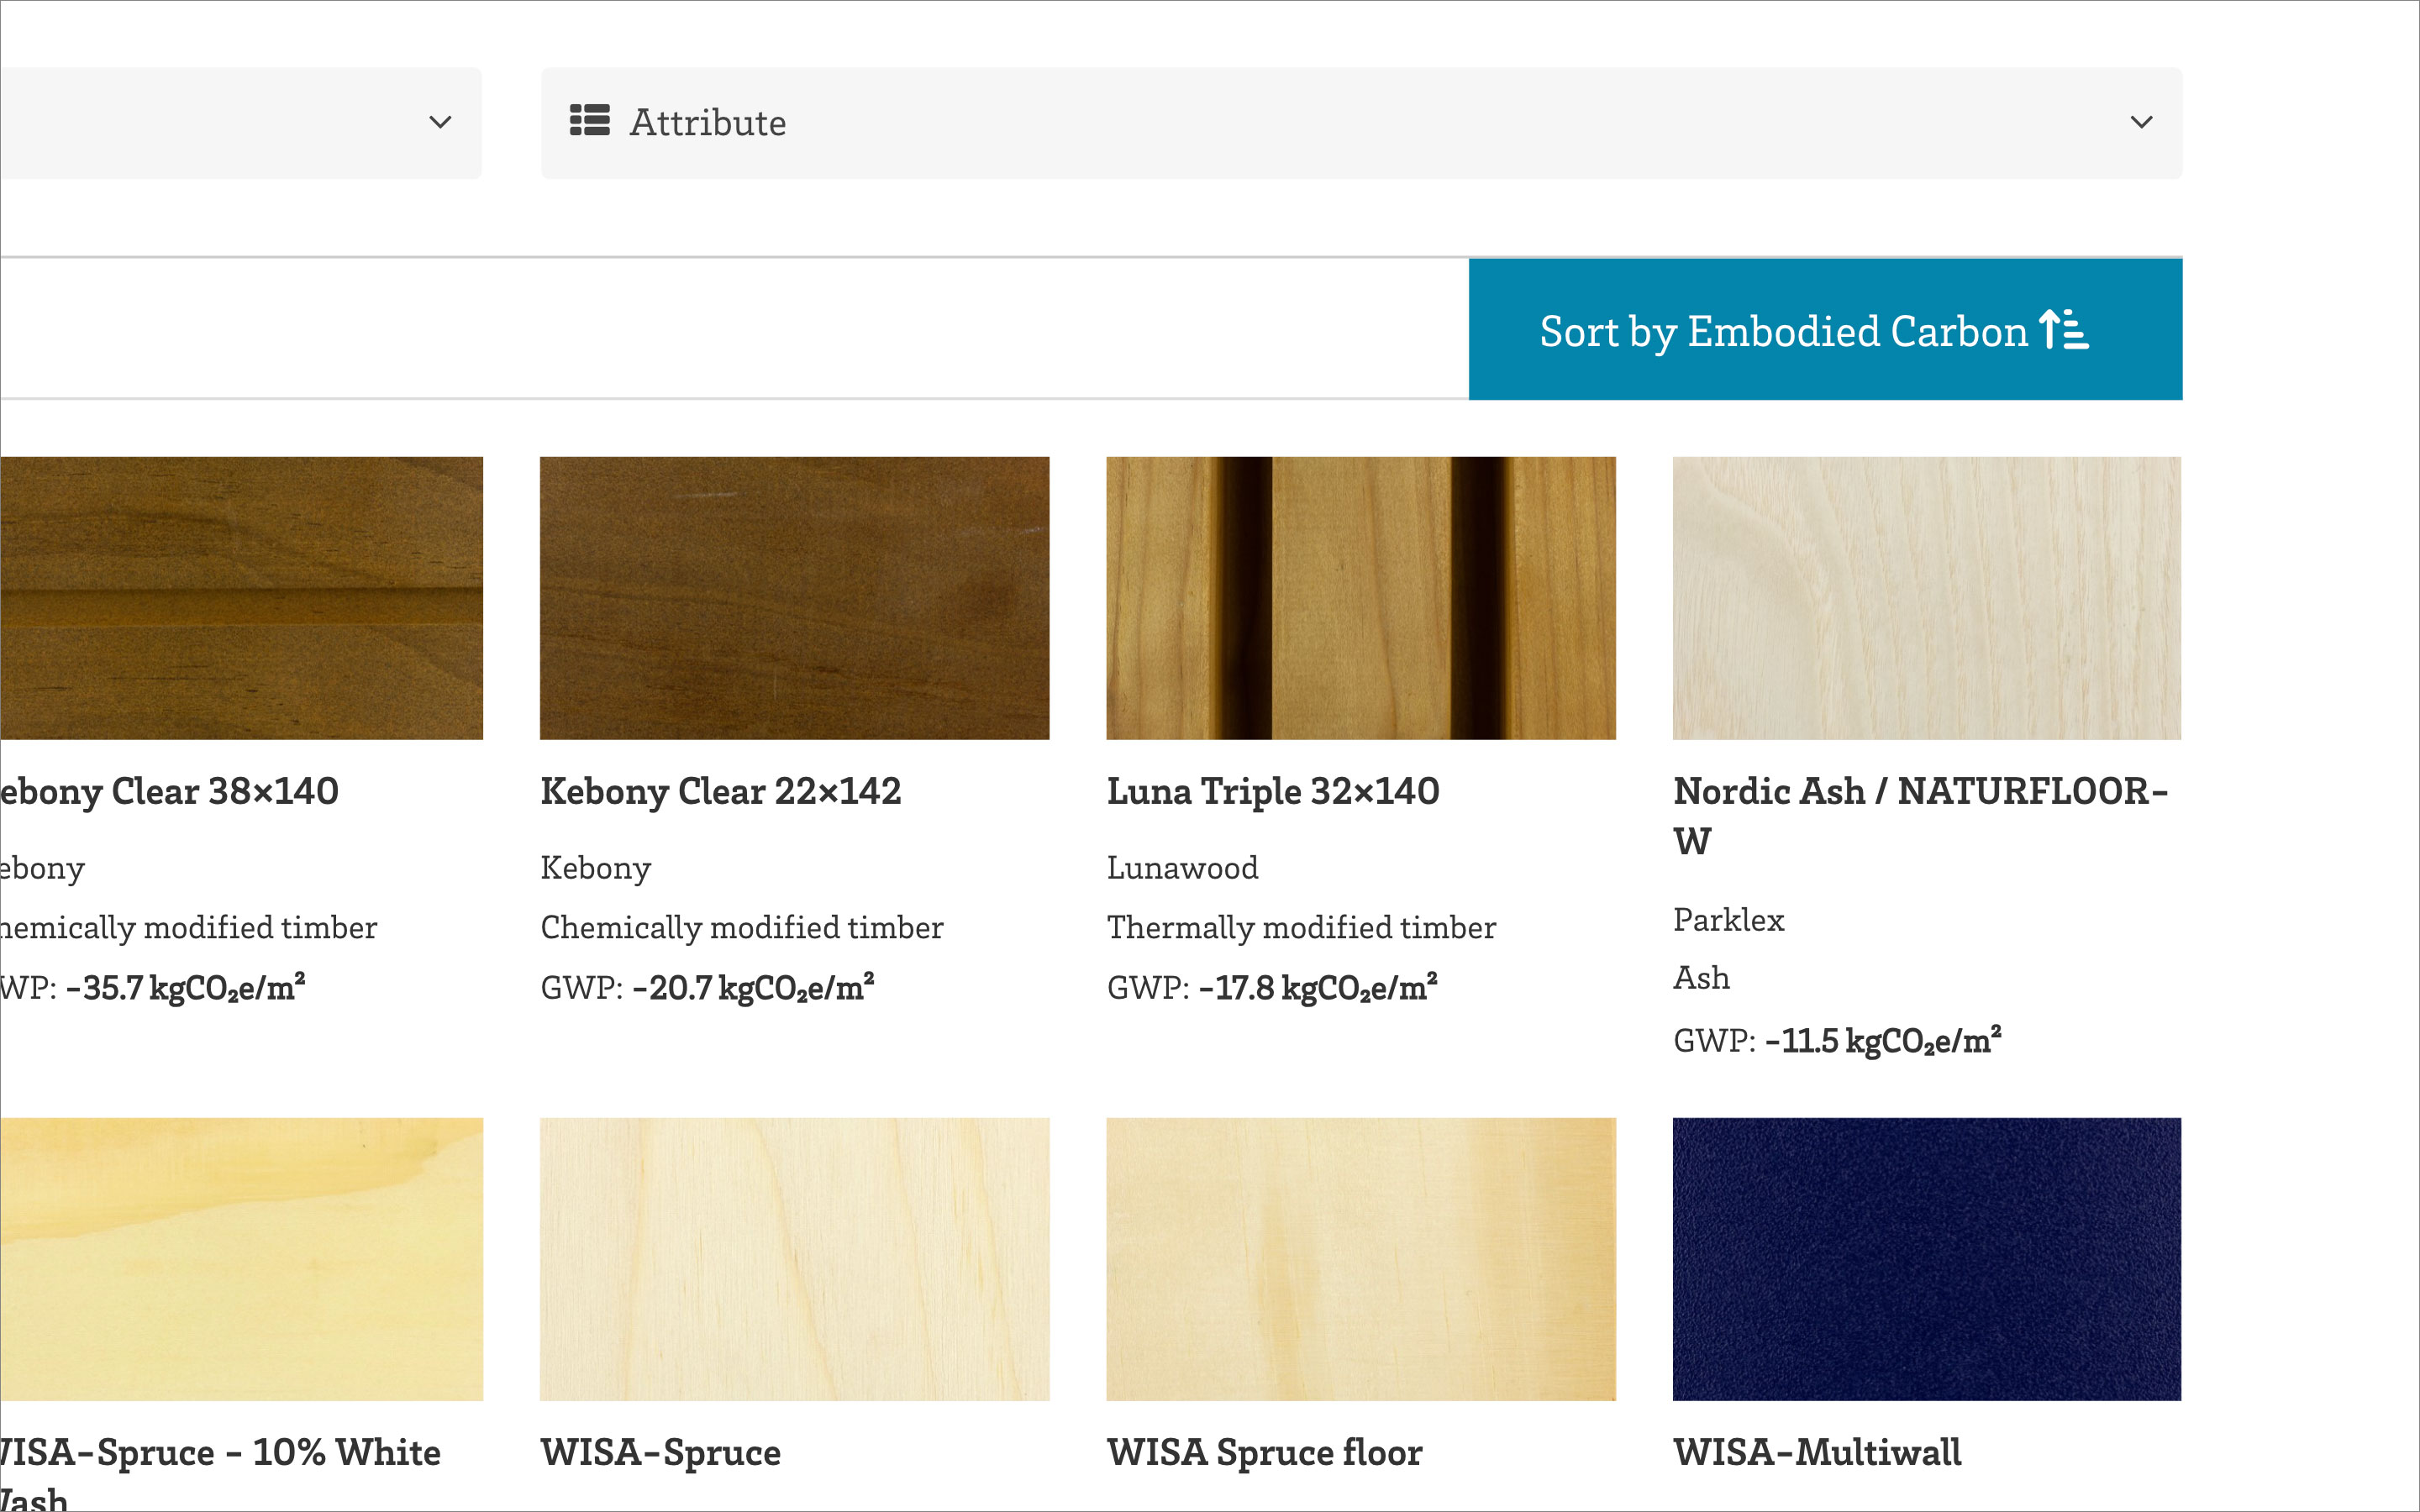Click the Sort by Embodied Carbon button
The image size is (2420, 1512).
[x=1826, y=329]
